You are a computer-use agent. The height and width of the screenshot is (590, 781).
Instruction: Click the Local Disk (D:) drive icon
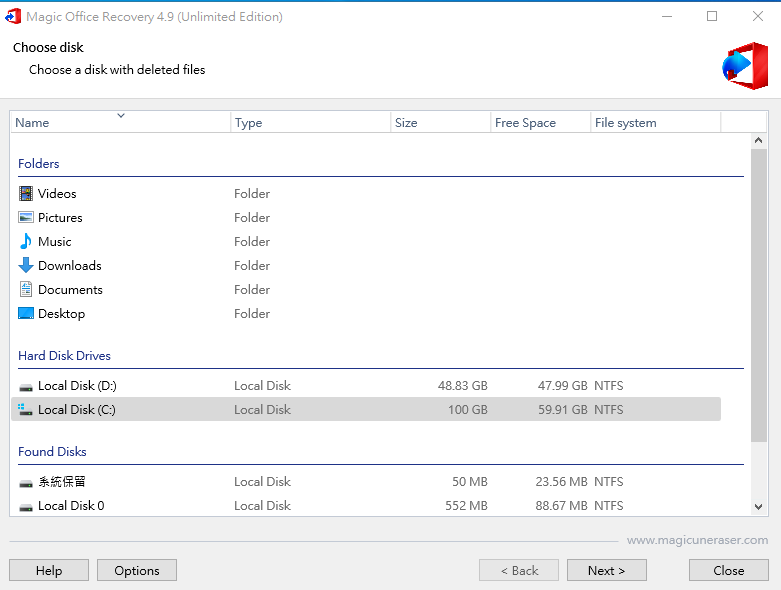[x=26, y=387]
